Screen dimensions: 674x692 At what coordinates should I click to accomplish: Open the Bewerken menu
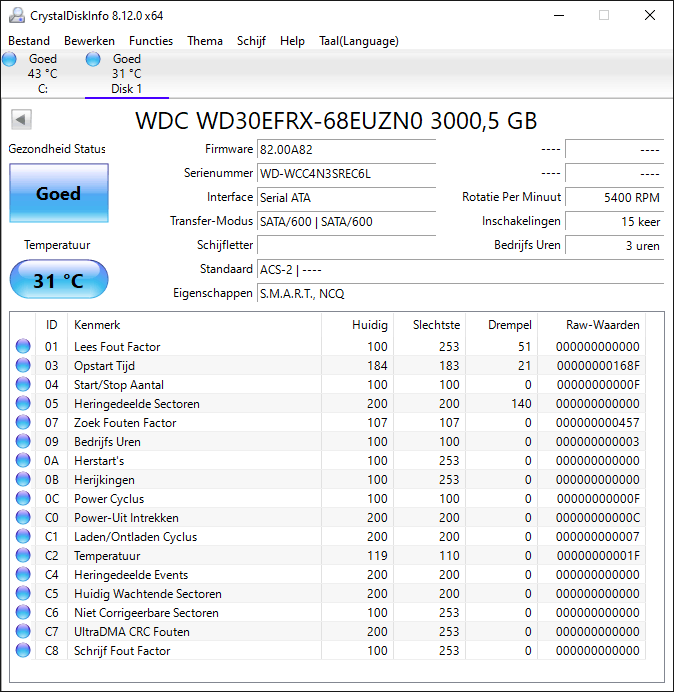[89, 41]
